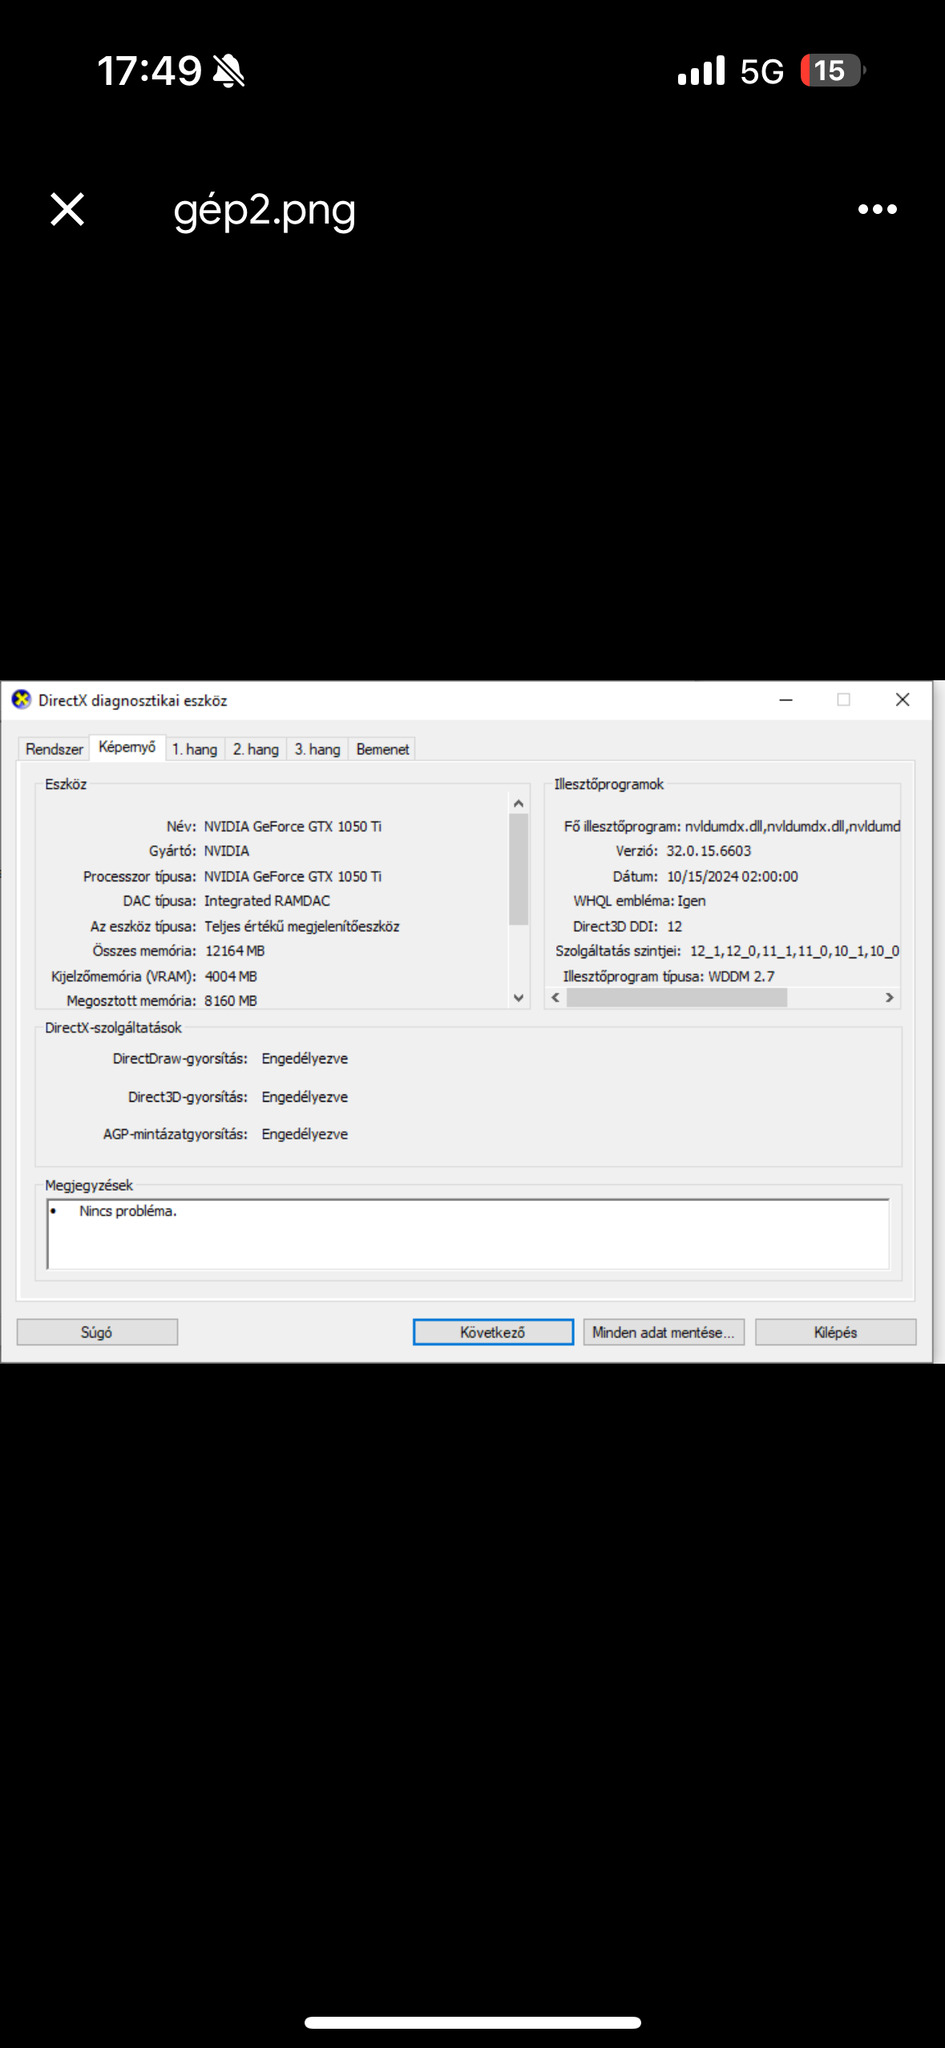The height and width of the screenshot is (2048, 945).
Task: Tap the cellular signal bars icon
Action: click(x=700, y=71)
